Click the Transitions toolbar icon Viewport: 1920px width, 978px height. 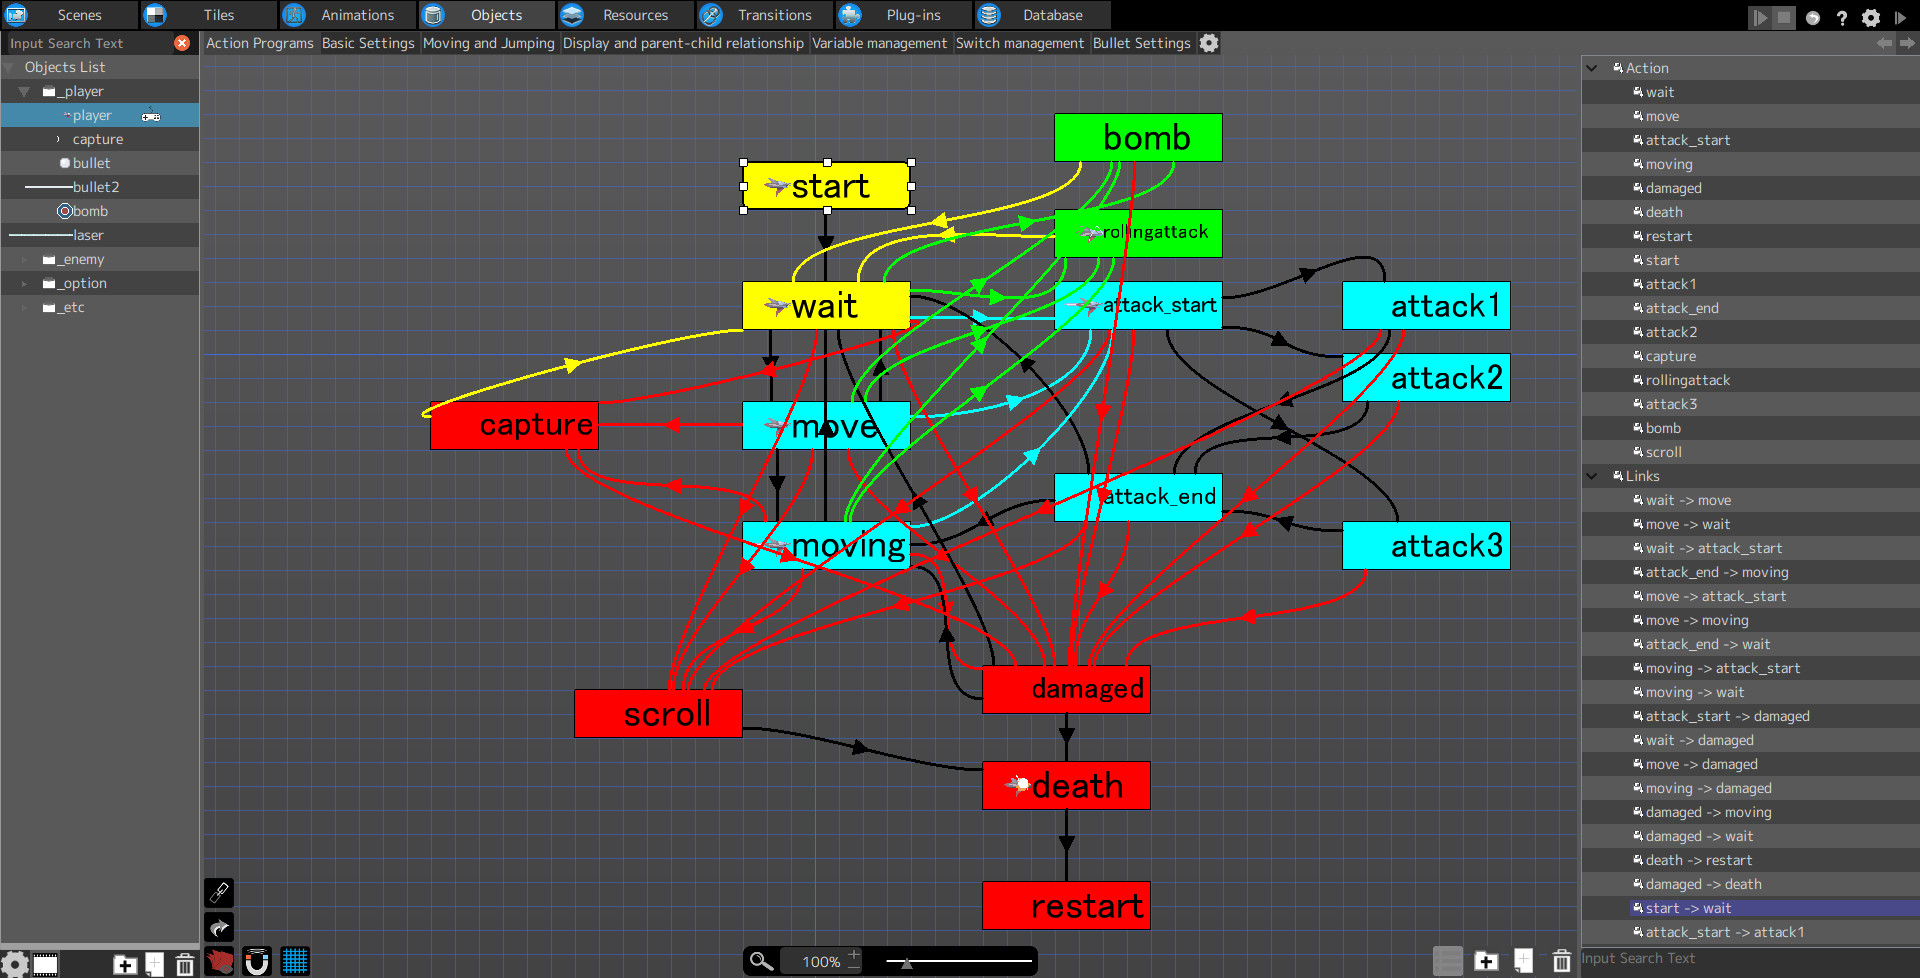(712, 15)
